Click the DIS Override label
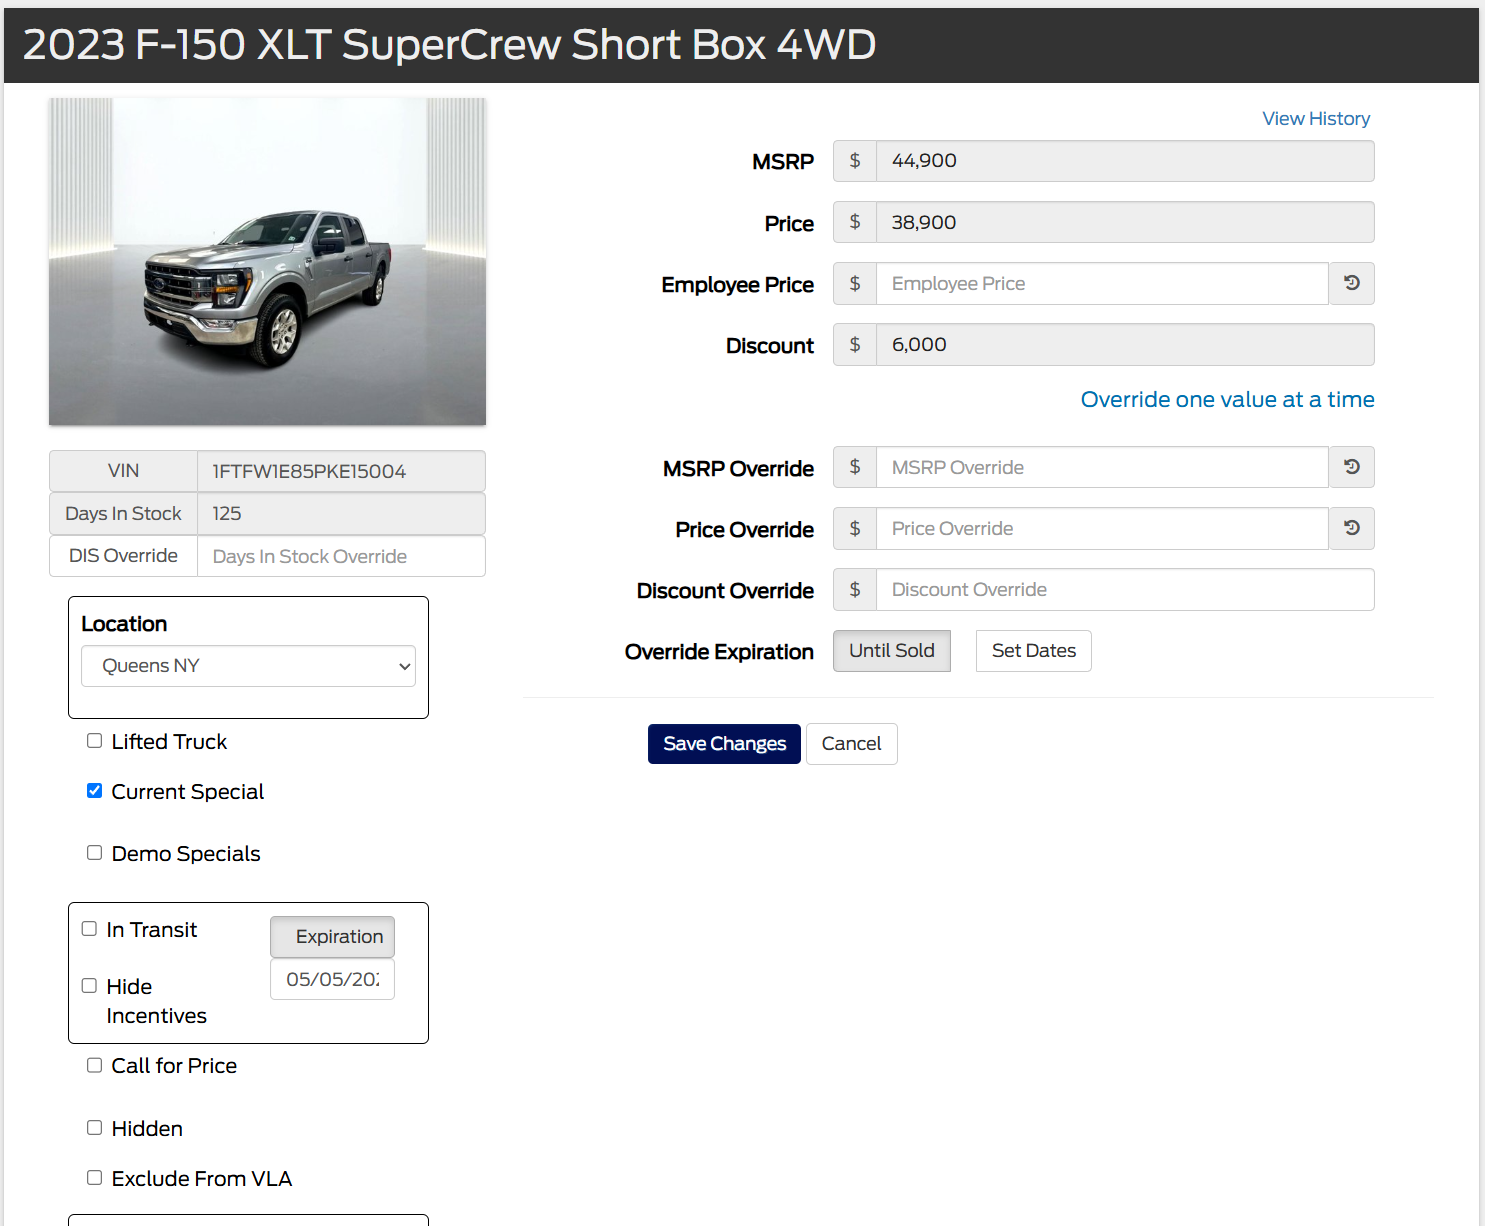1485x1226 pixels. [x=123, y=556]
